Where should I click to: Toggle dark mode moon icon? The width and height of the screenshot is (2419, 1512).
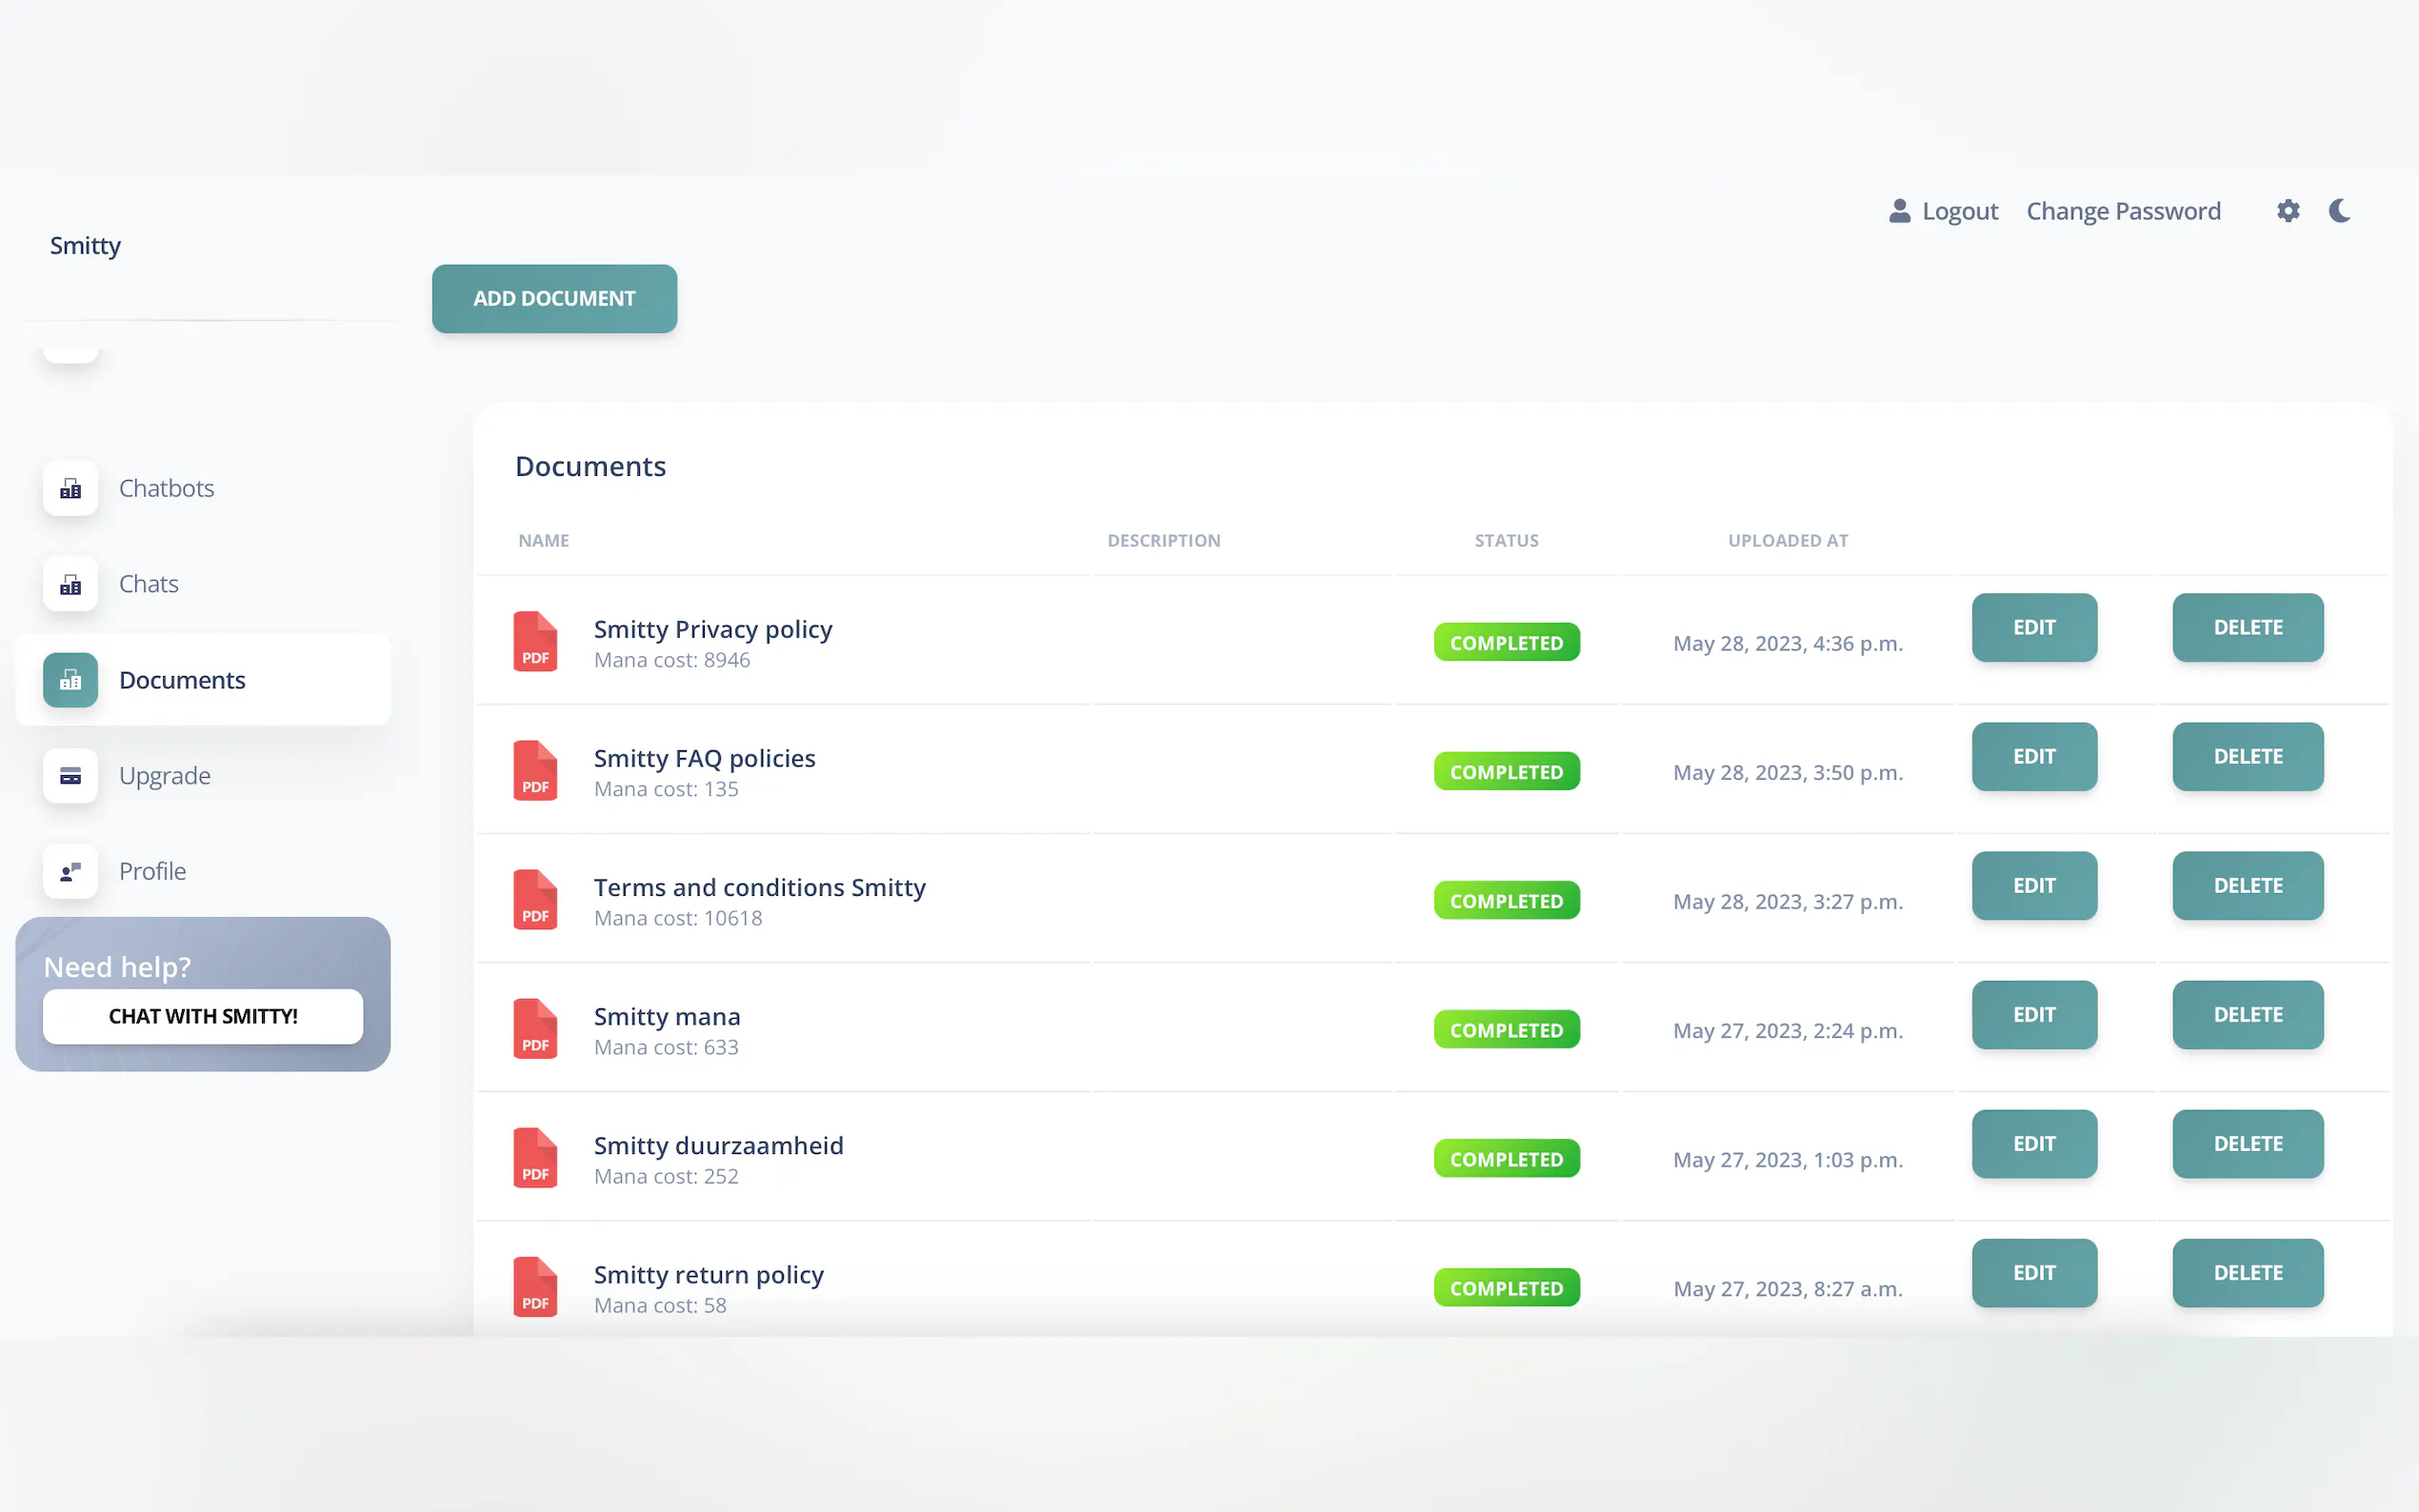[x=2339, y=211]
